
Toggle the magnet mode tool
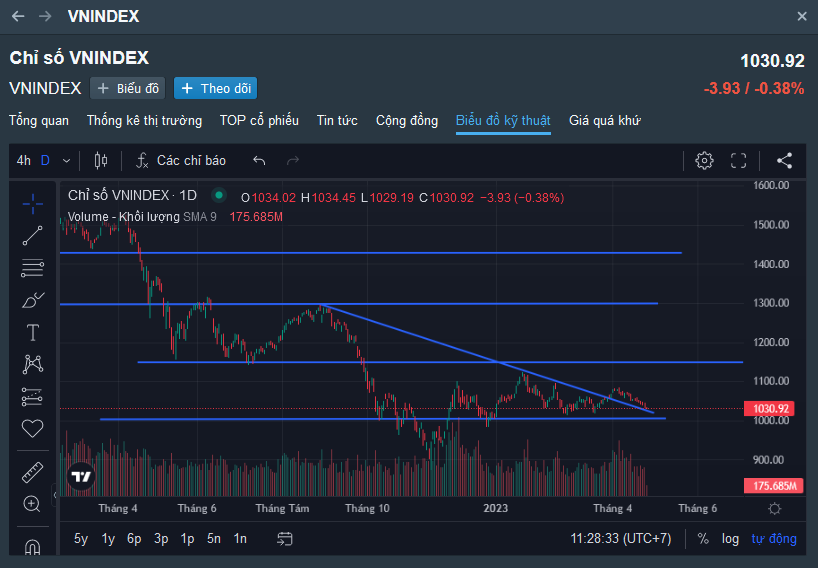(x=32, y=547)
